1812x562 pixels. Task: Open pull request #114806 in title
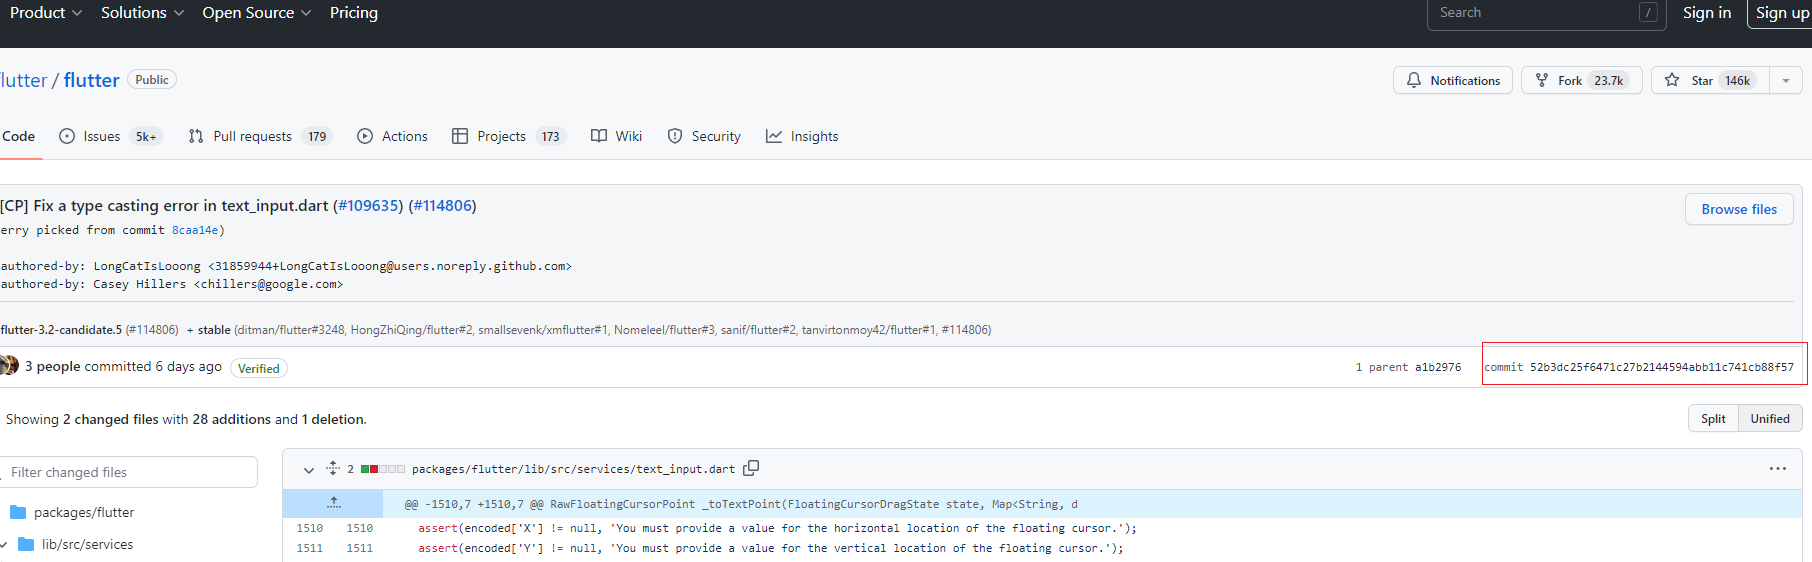point(442,205)
